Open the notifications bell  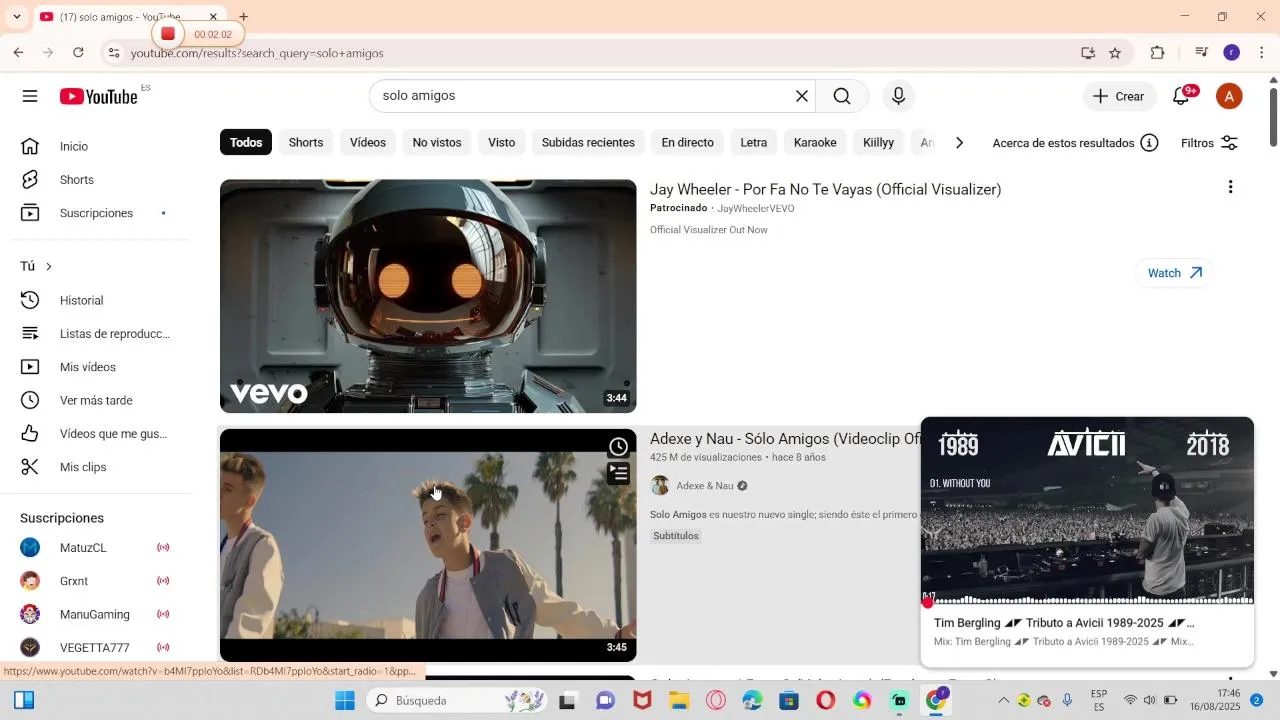[1182, 96]
